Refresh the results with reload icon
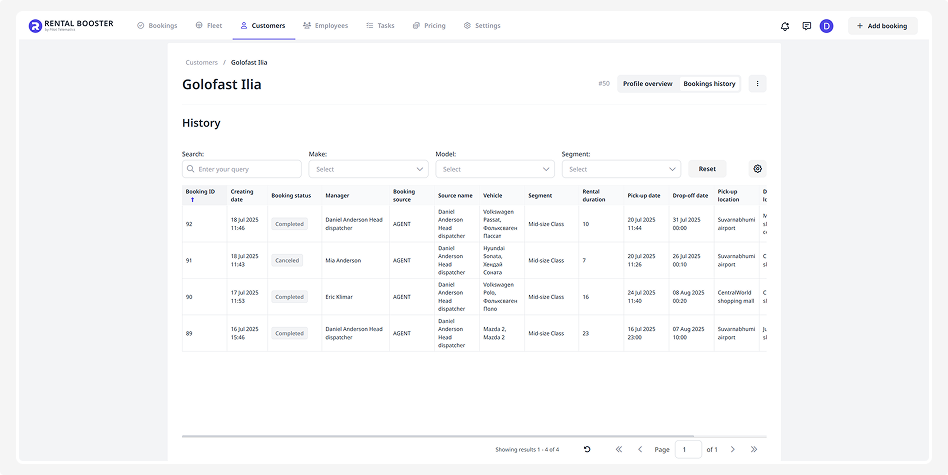 click(587, 450)
